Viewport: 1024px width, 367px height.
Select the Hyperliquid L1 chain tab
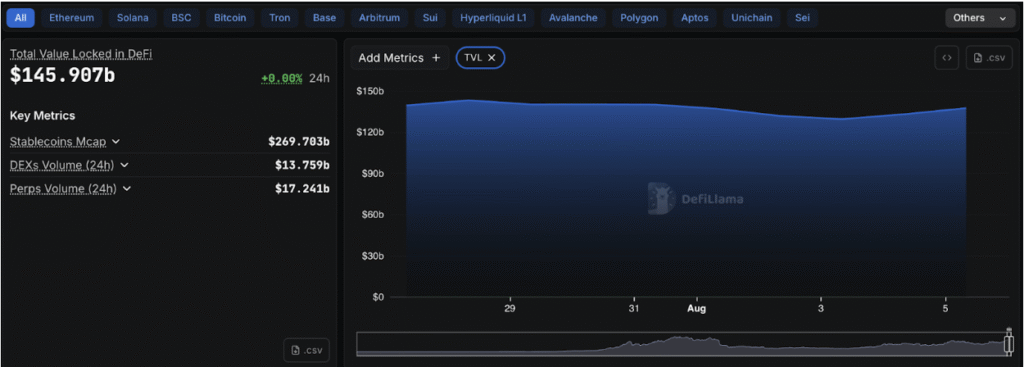pos(493,18)
